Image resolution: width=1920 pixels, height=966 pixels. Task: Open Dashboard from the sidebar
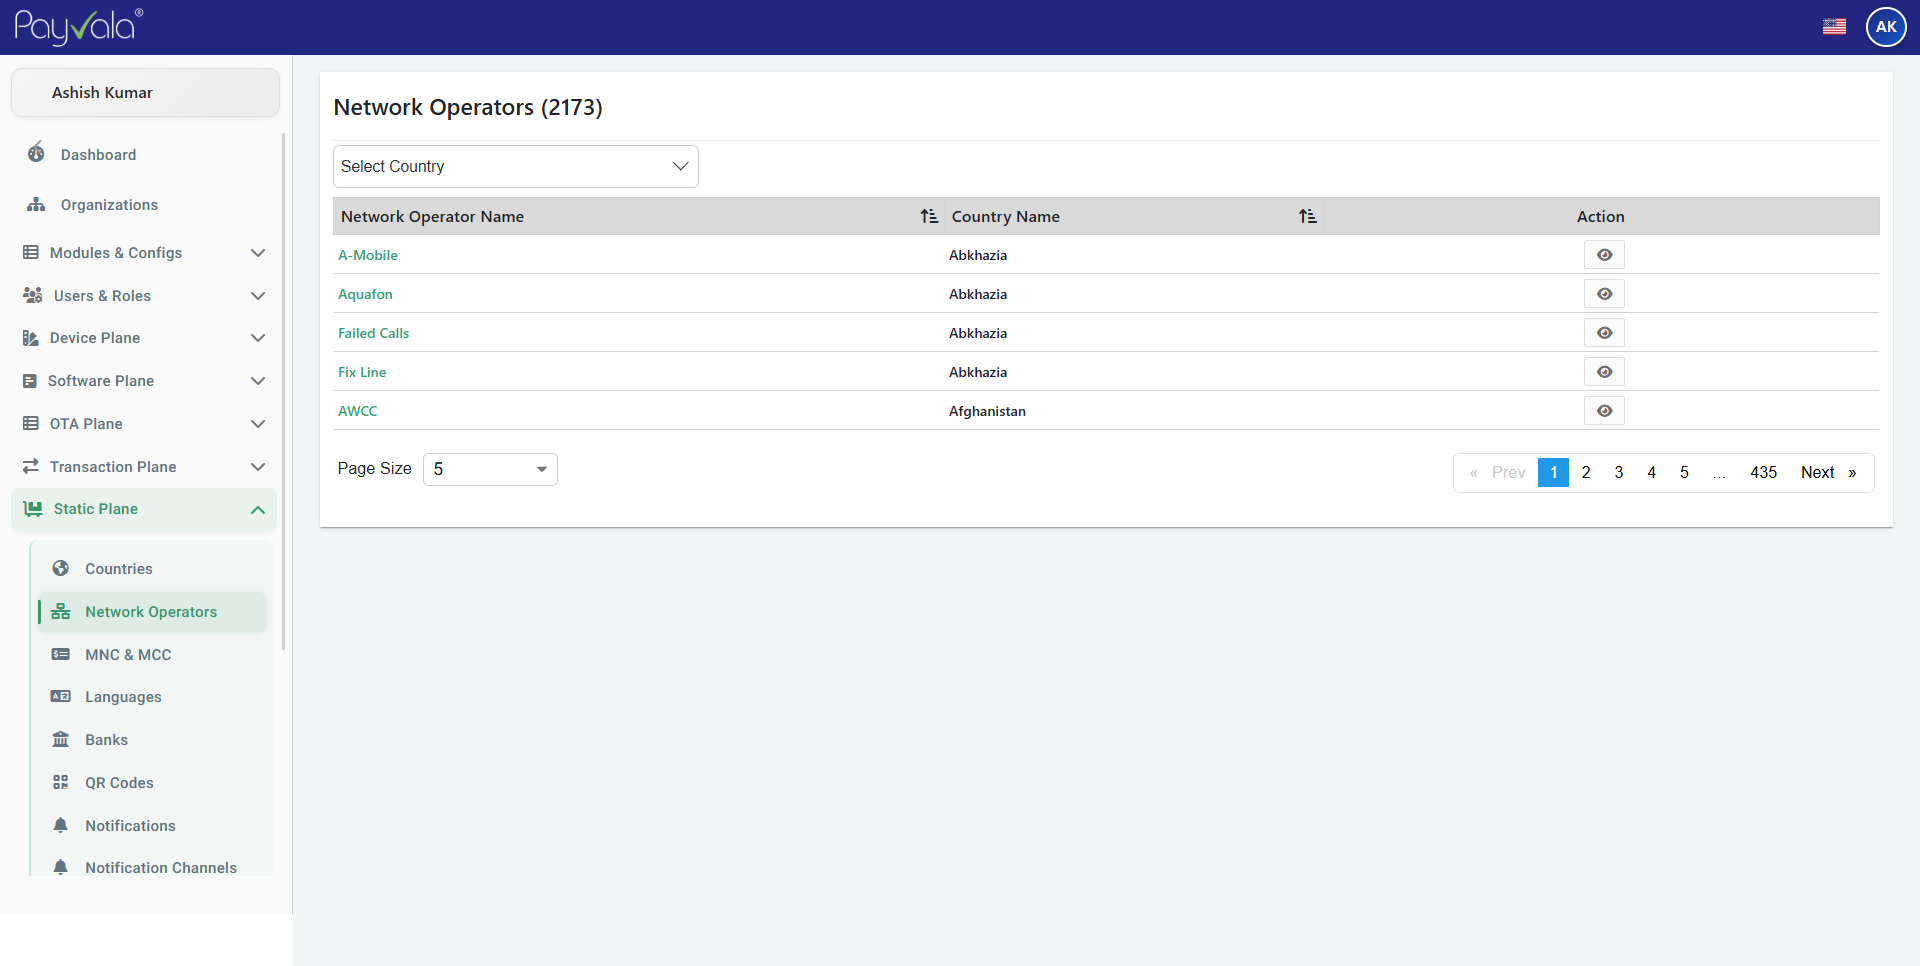(98, 155)
